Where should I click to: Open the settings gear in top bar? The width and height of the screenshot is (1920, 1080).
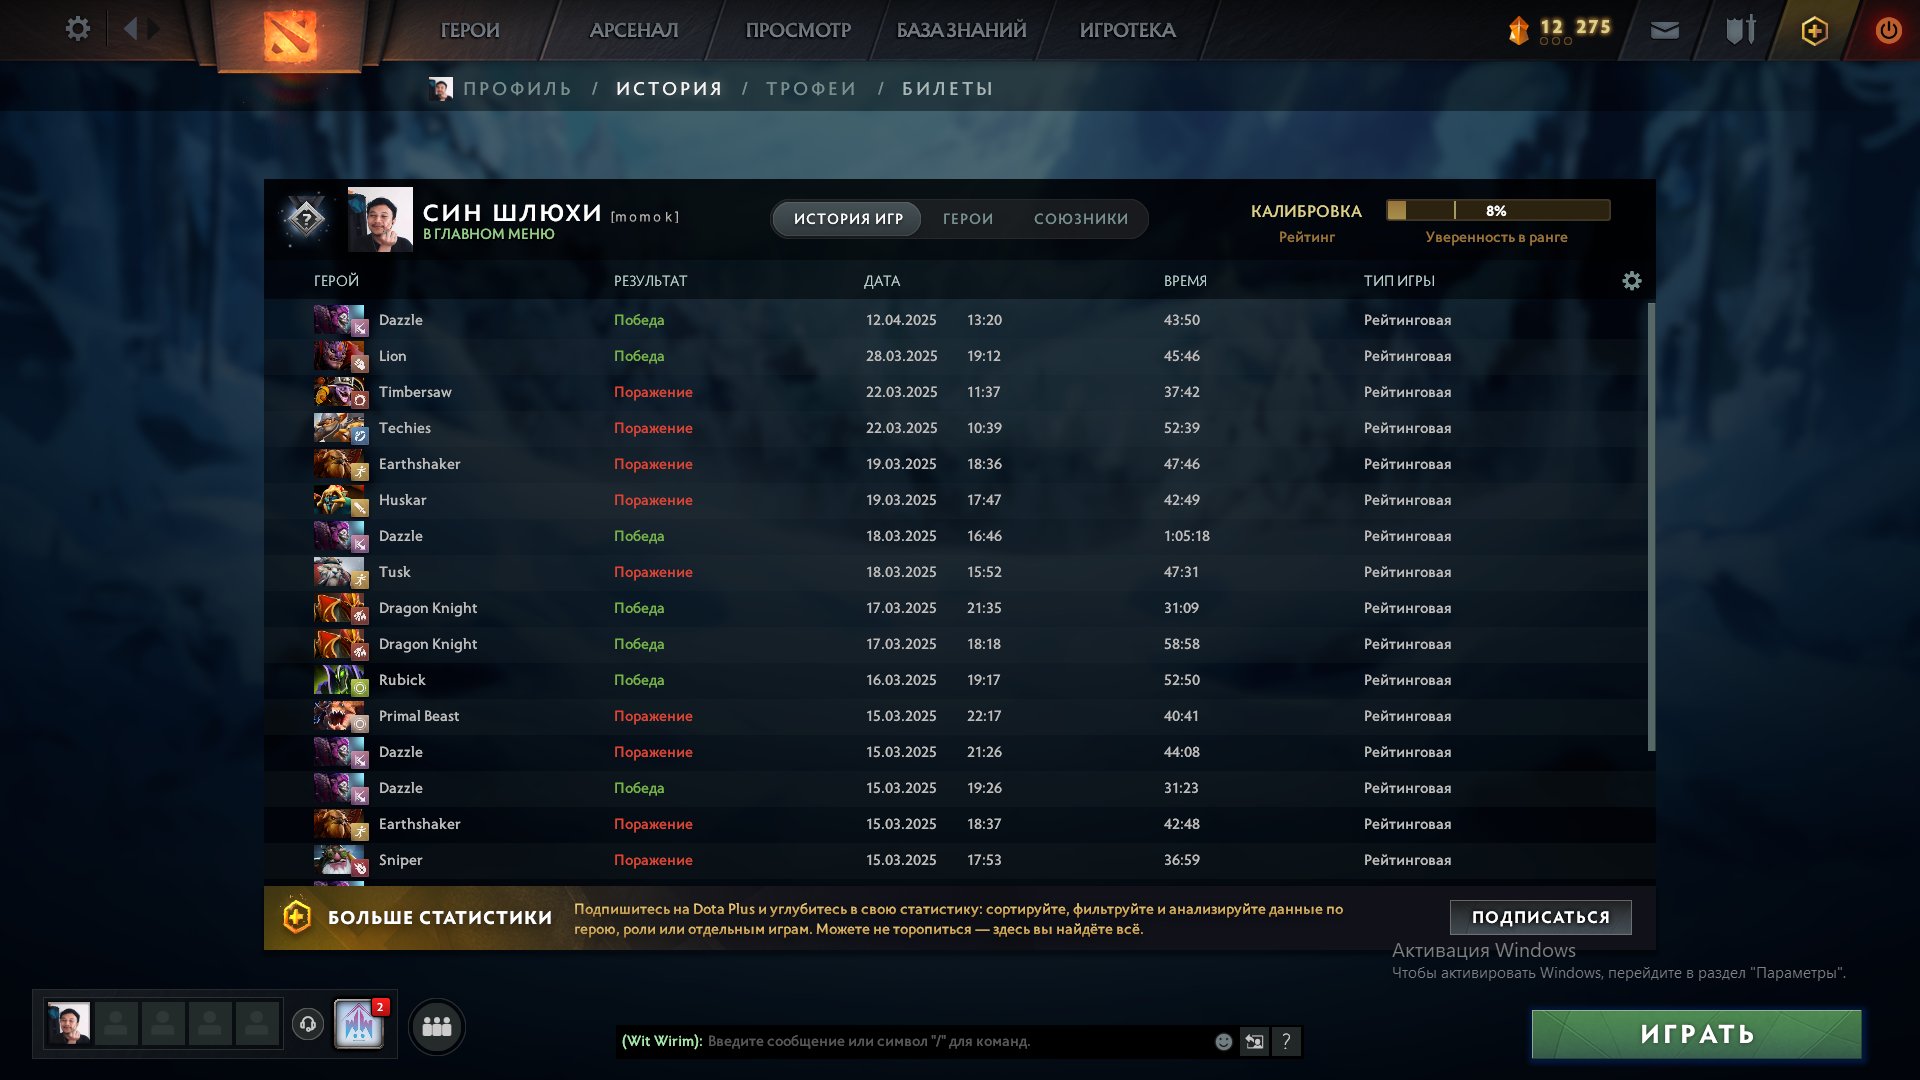(77, 29)
